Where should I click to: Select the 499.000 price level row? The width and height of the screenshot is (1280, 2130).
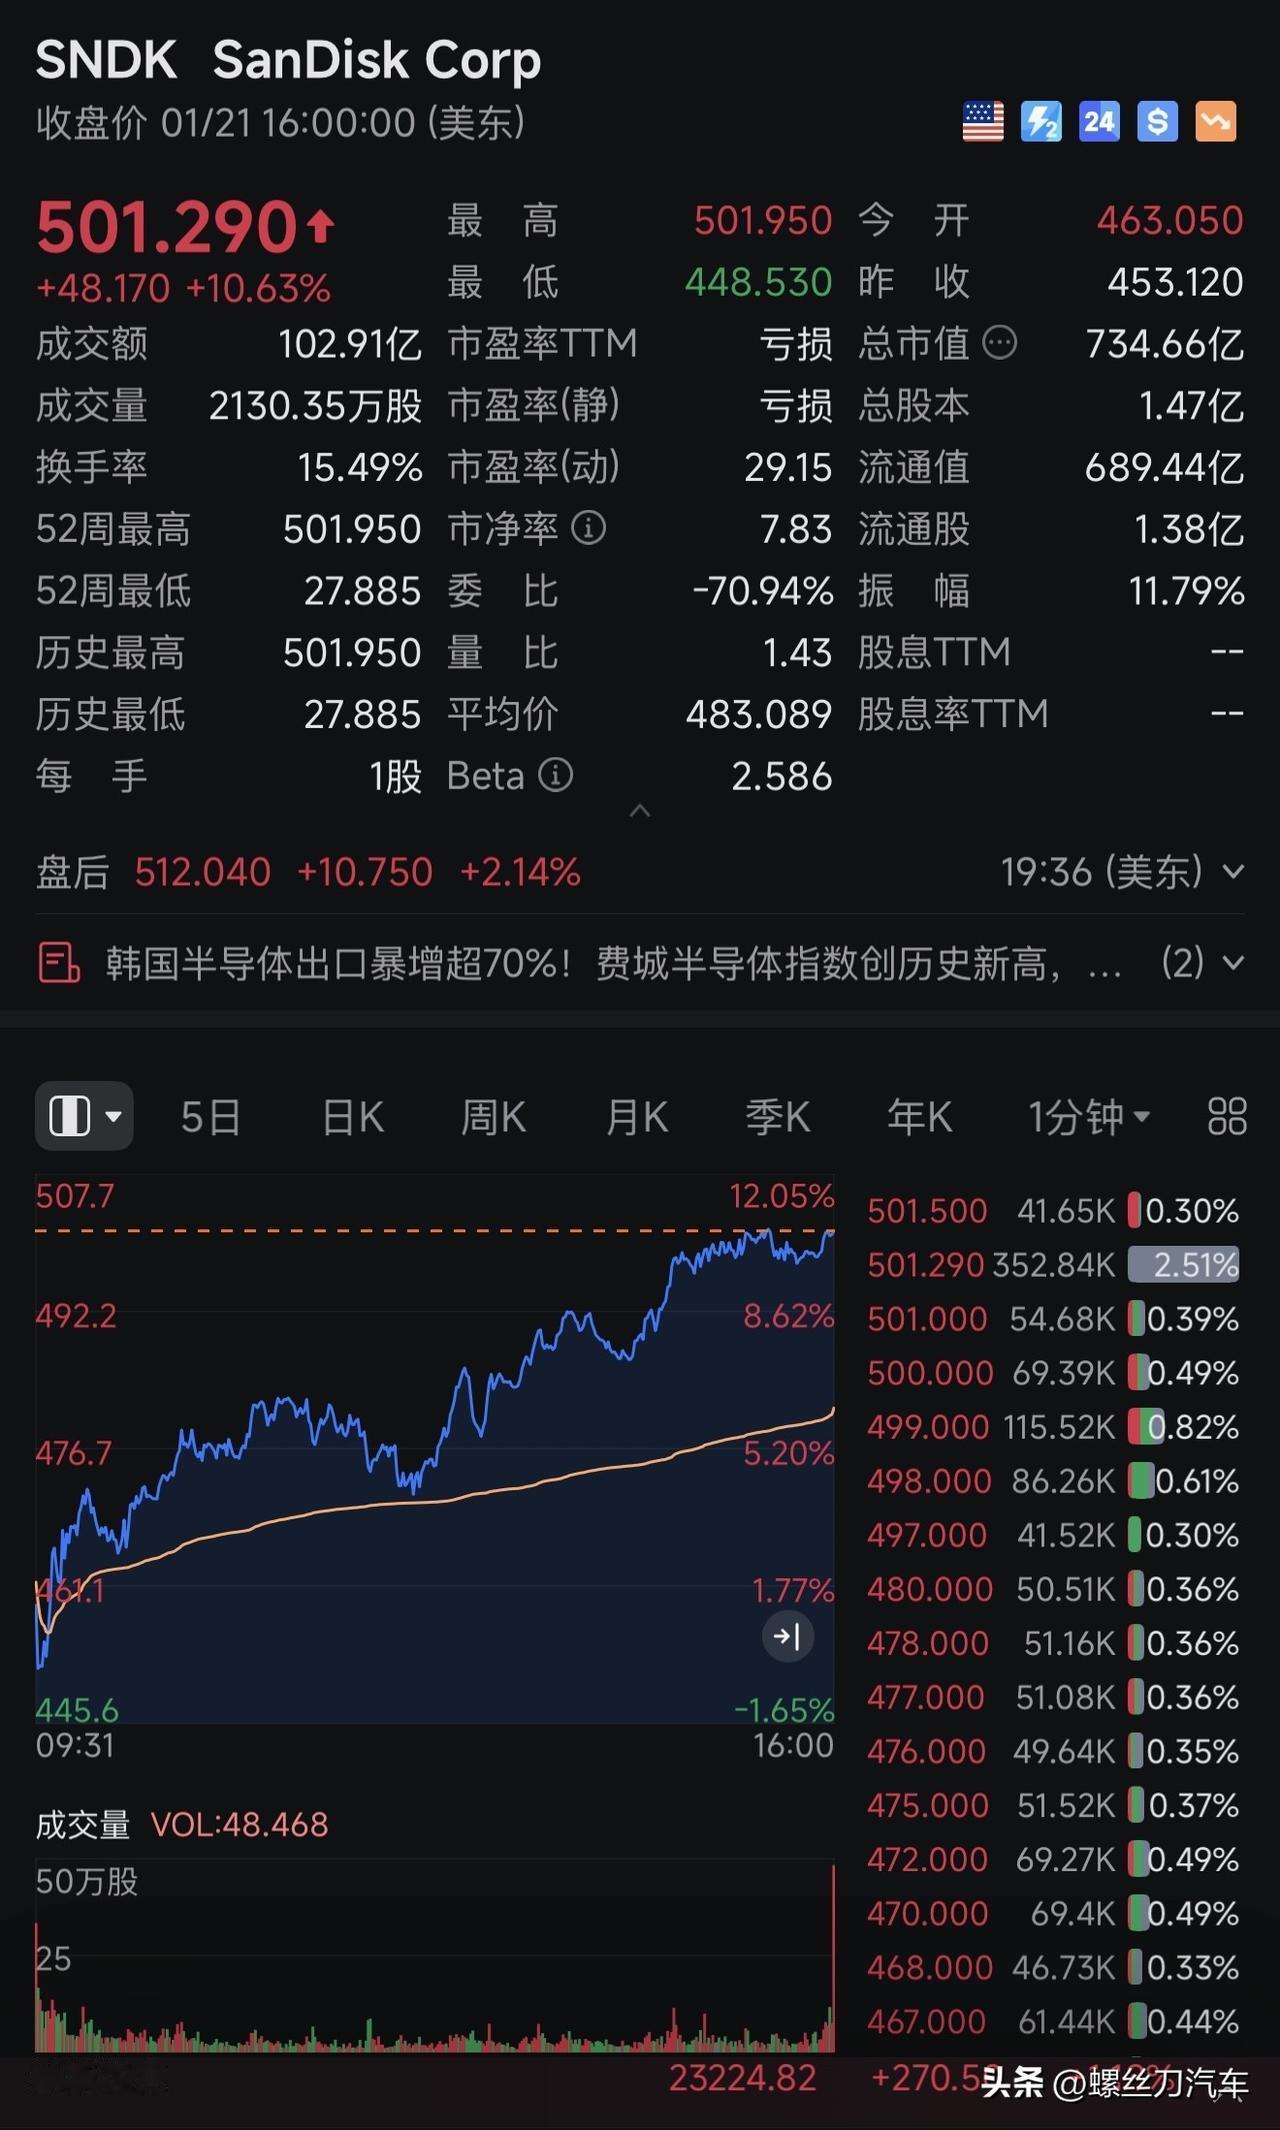point(1053,1427)
